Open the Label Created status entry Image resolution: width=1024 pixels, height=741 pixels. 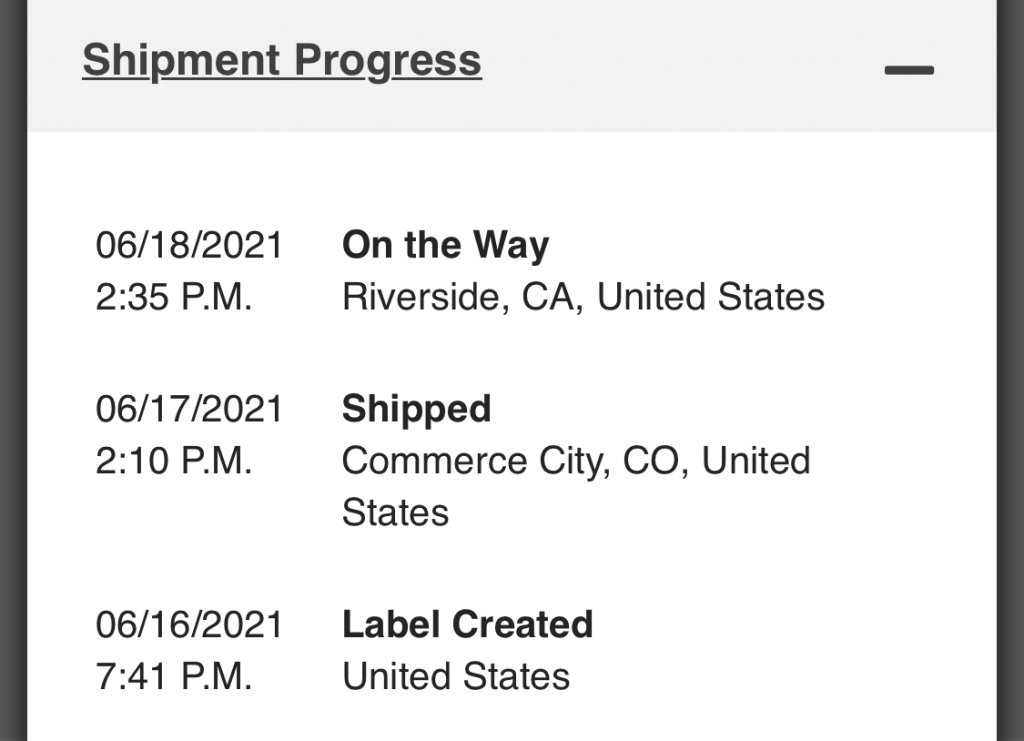pos(467,625)
